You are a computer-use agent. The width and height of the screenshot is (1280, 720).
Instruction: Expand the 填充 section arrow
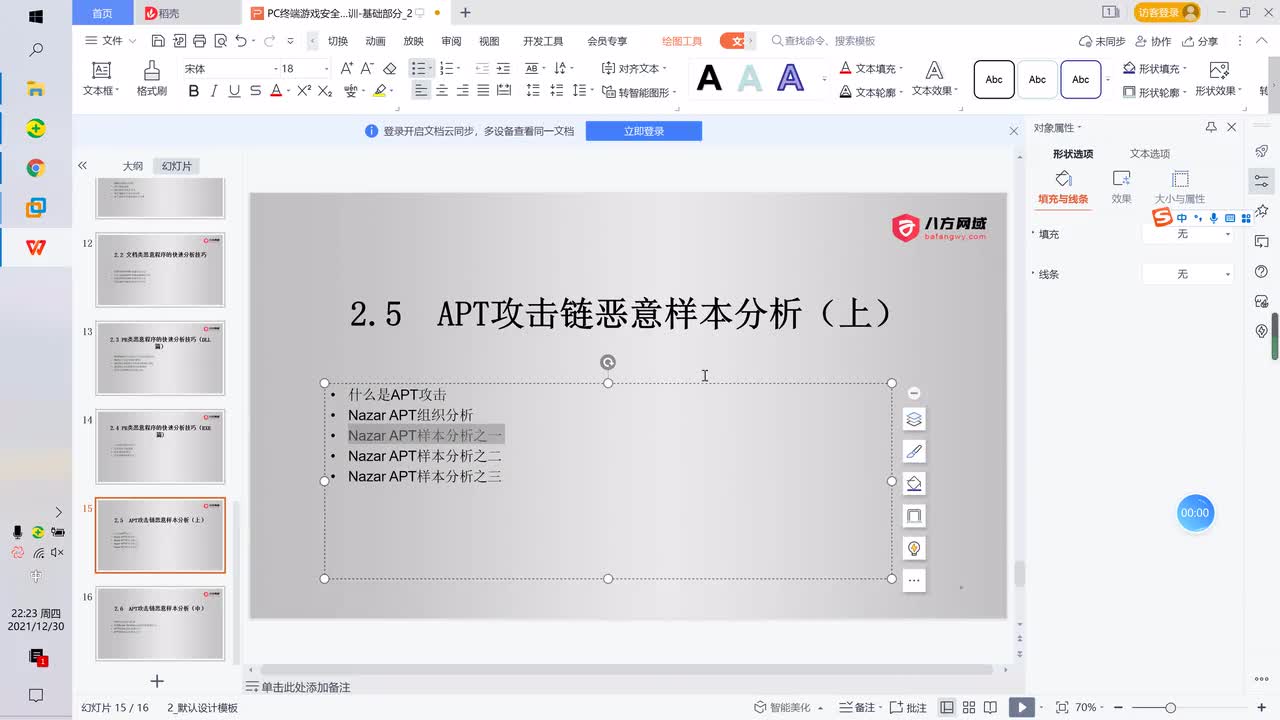click(1033, 234)
